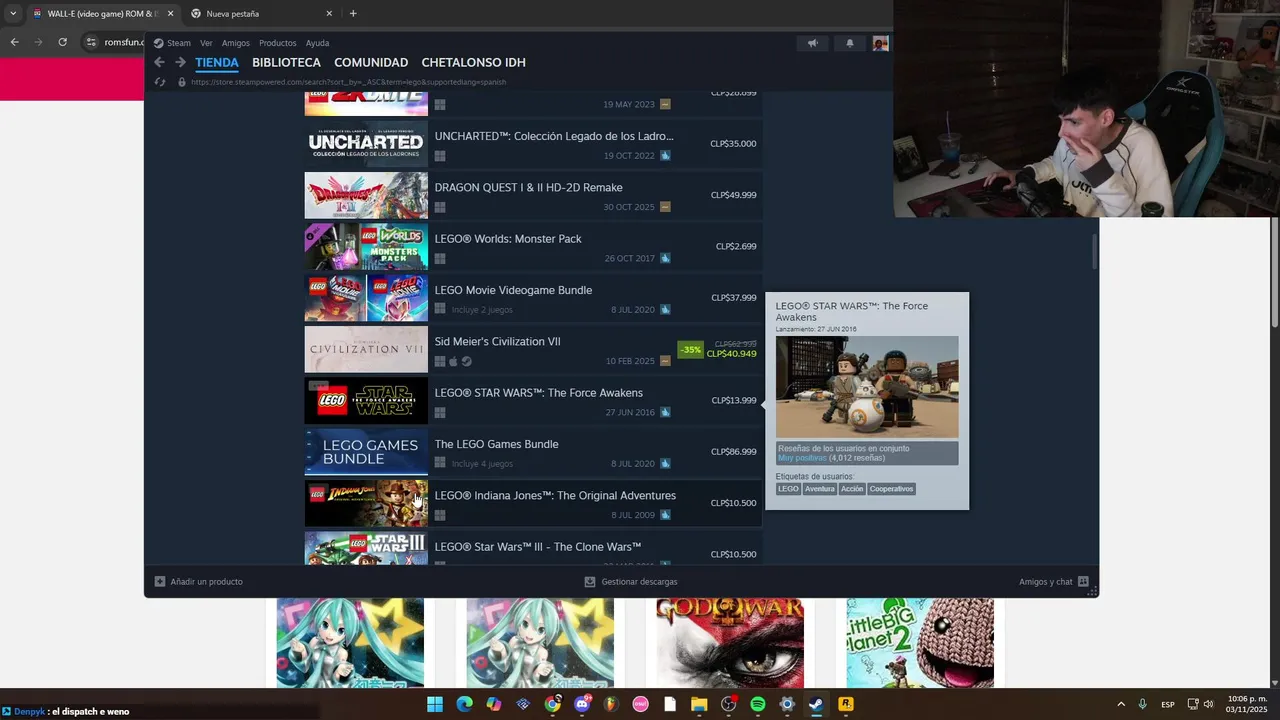
Task: Open LEGO Worlds: Monster Pack result
Action: pyautogui.click(x=533, y=246)
